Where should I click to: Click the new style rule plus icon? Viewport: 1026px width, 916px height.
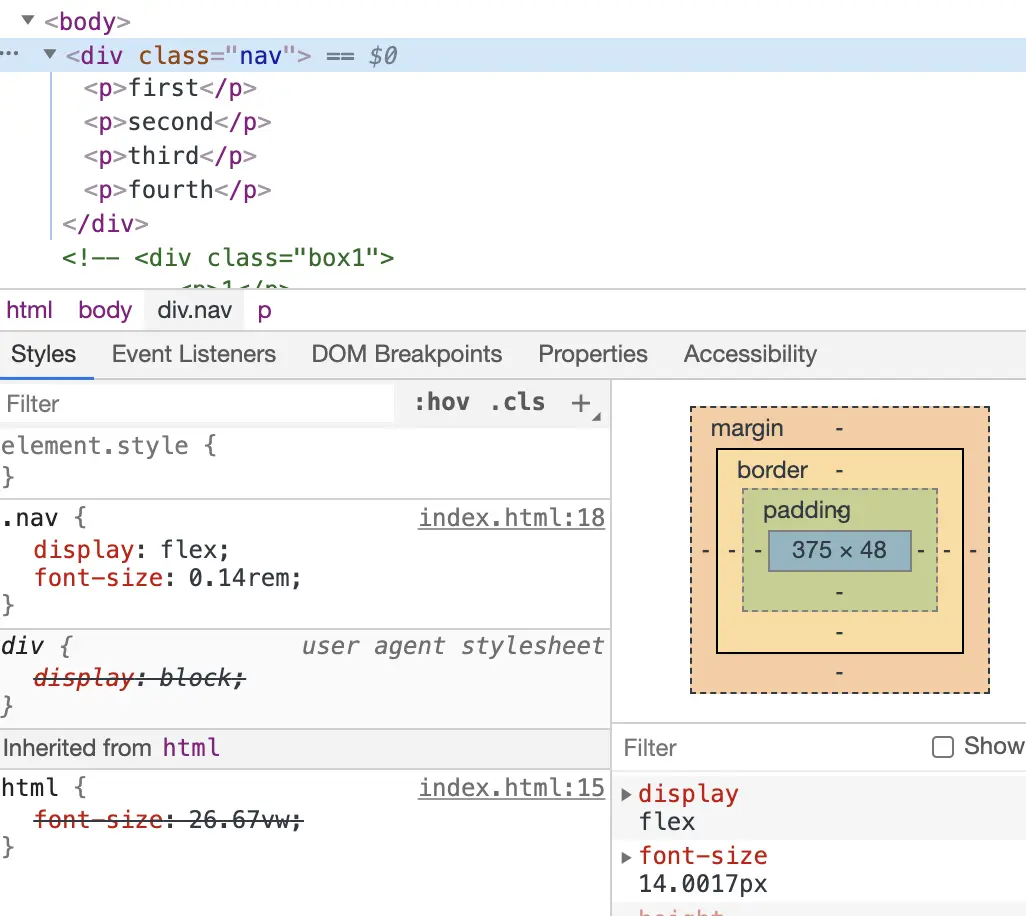581,403
